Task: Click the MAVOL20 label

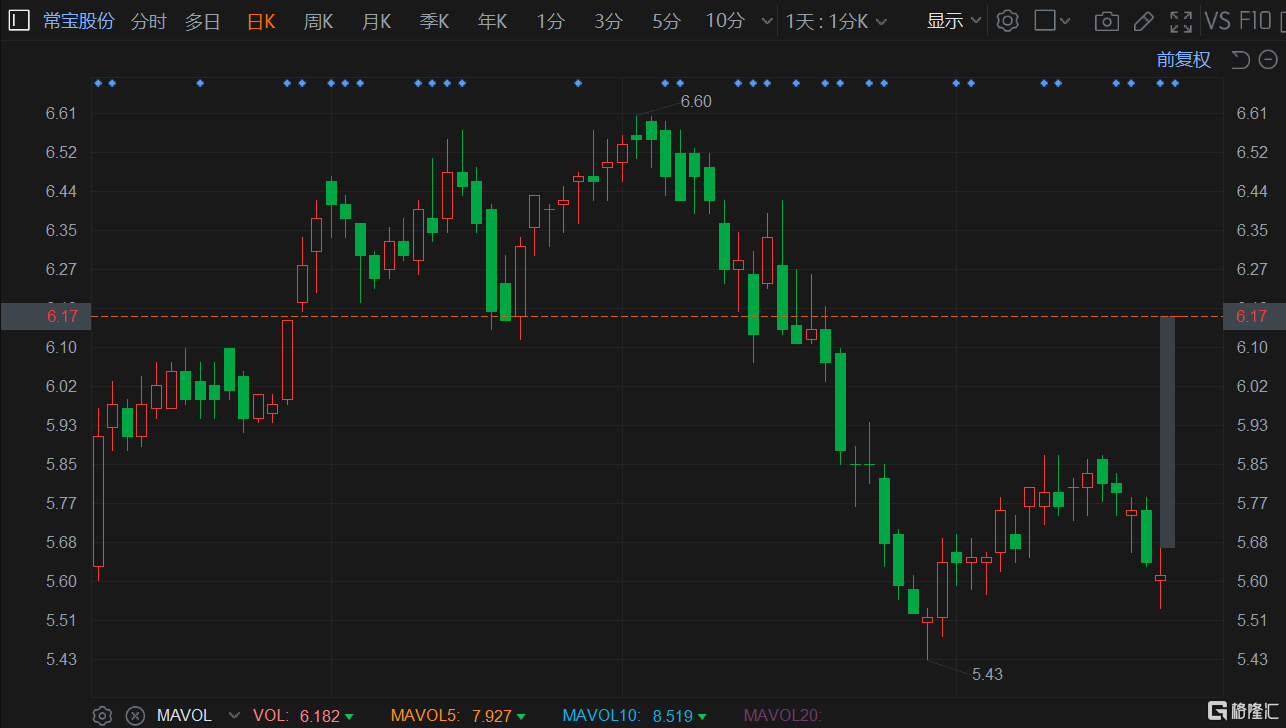Action: click(782, 716)
